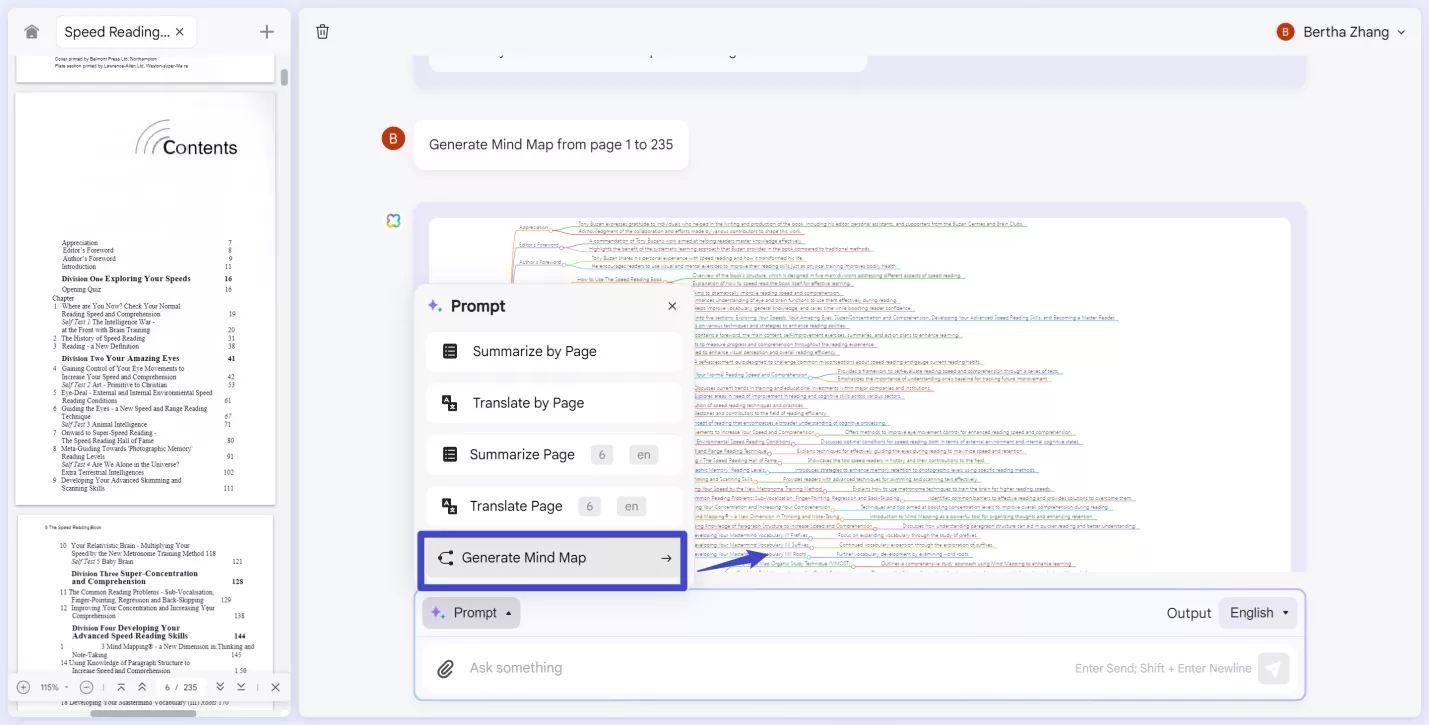This screenshot has height=725, width=1429.
Task: Switch to the Speed Reading tab
Action: tap(125, 32)
